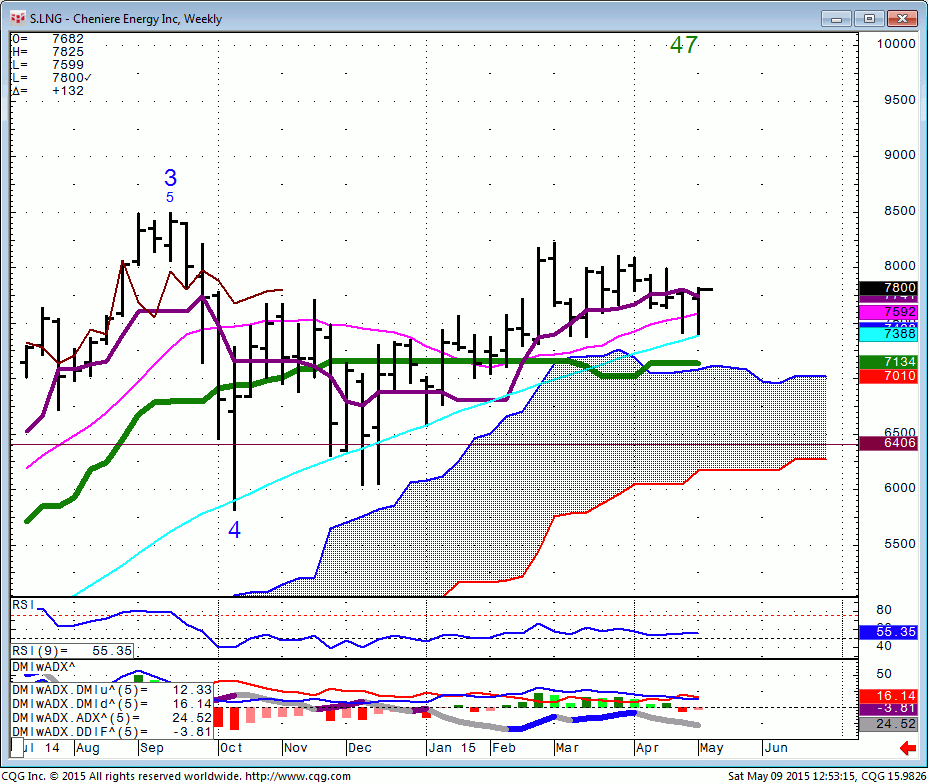
Task: Click the Aug label on time axis
Action: (88, 748)
